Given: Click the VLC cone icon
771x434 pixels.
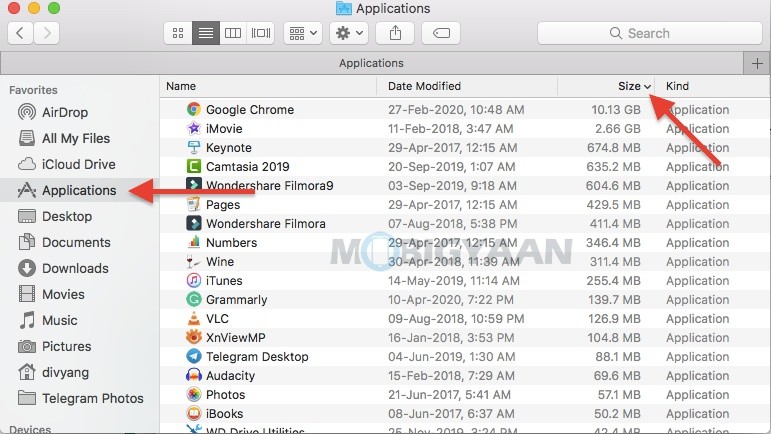Looking at the screenshot, I should (x=194, y=318).
